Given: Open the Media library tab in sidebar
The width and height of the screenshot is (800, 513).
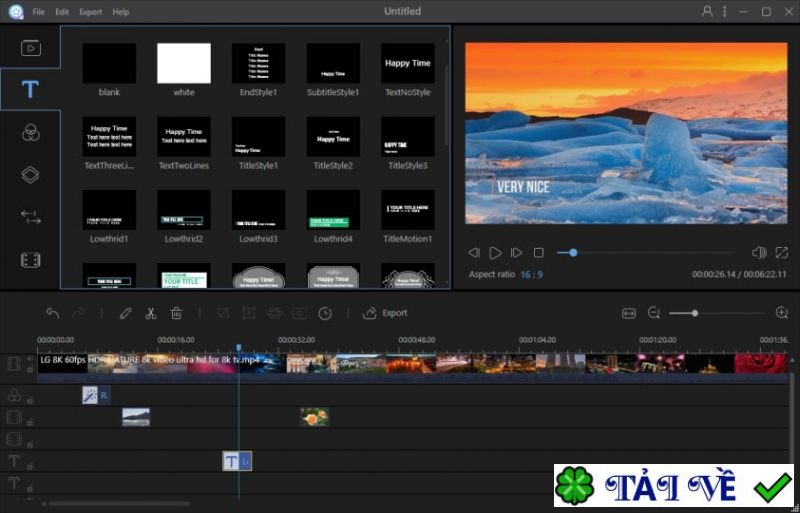Looking at the screenshot, I should pyautogui.click(x=30, y=47).
